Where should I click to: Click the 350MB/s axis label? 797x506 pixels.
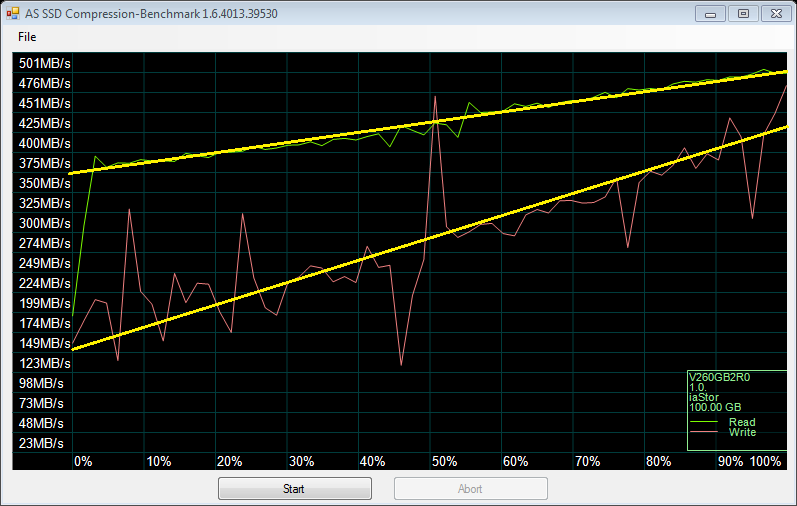coord(45,183)
